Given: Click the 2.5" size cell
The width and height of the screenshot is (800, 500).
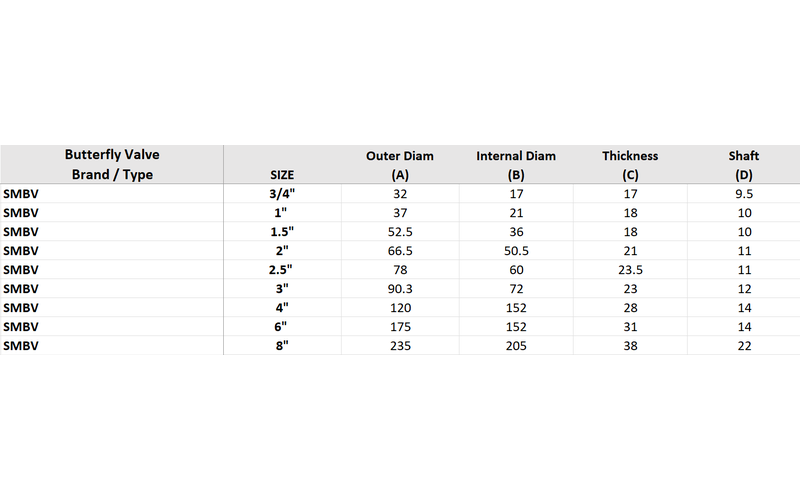Looking at the screenshot, I should 281,269.
